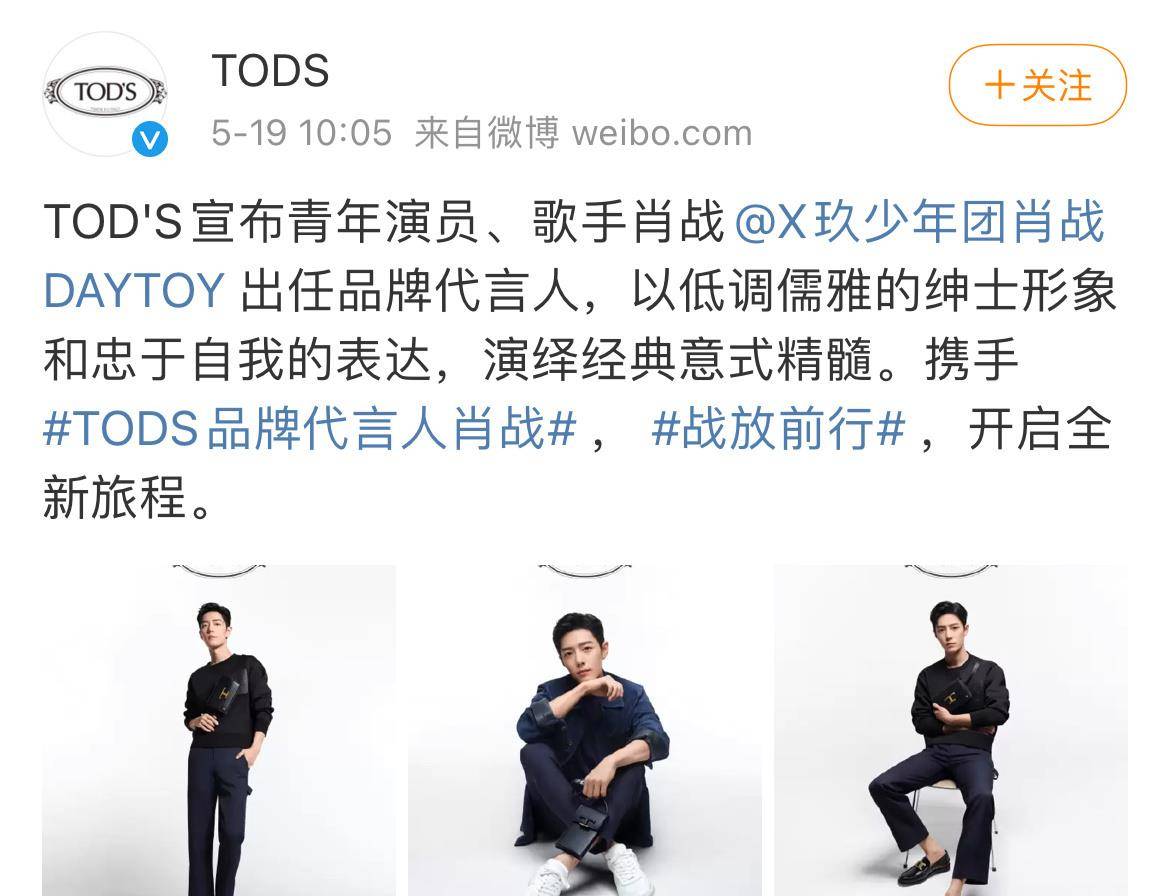
Task: Follow TODS with the +关注 button
Action: (x=1037, y=85)
